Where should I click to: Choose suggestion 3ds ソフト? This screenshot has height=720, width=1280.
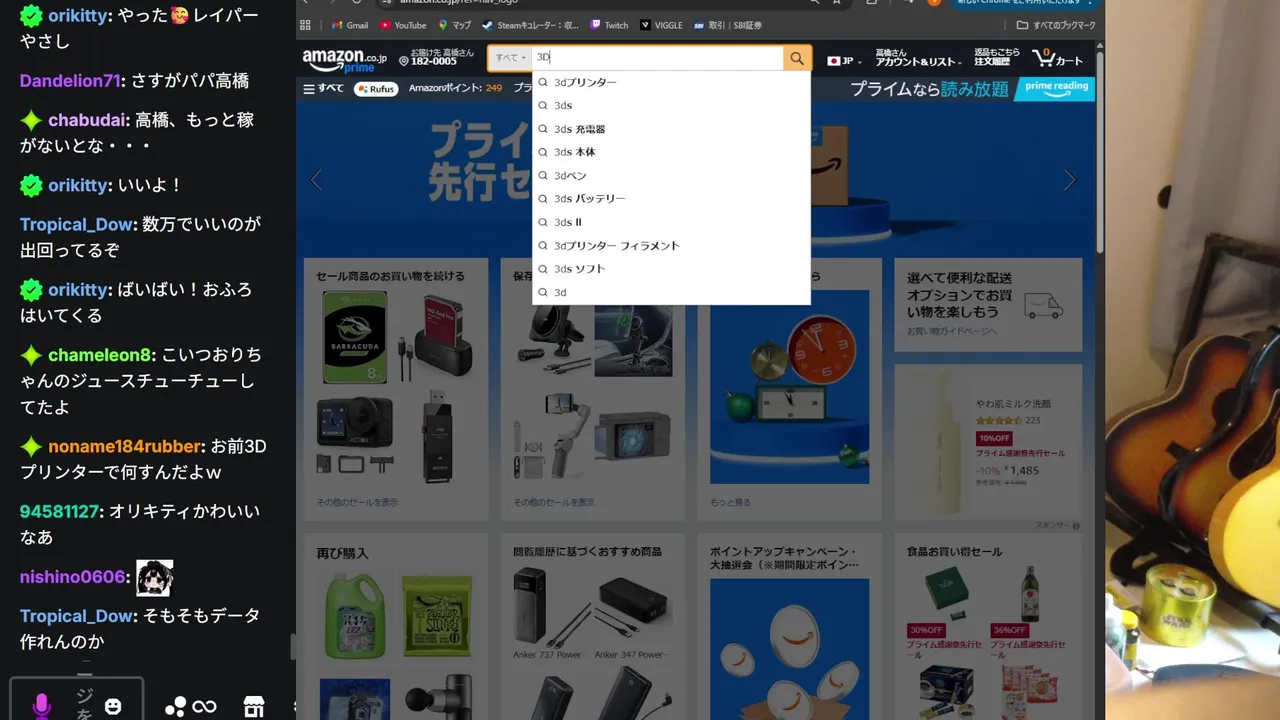click(671, 269)
